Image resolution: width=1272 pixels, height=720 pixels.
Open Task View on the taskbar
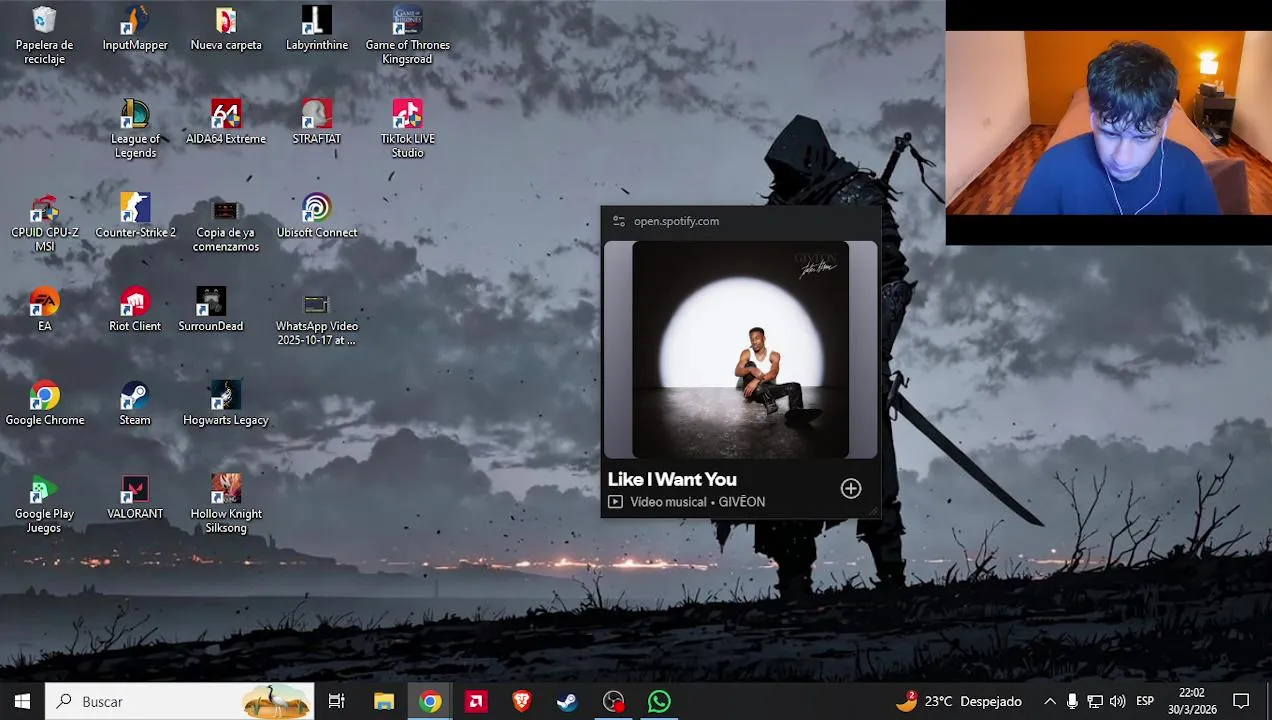(x=337, y=701)
